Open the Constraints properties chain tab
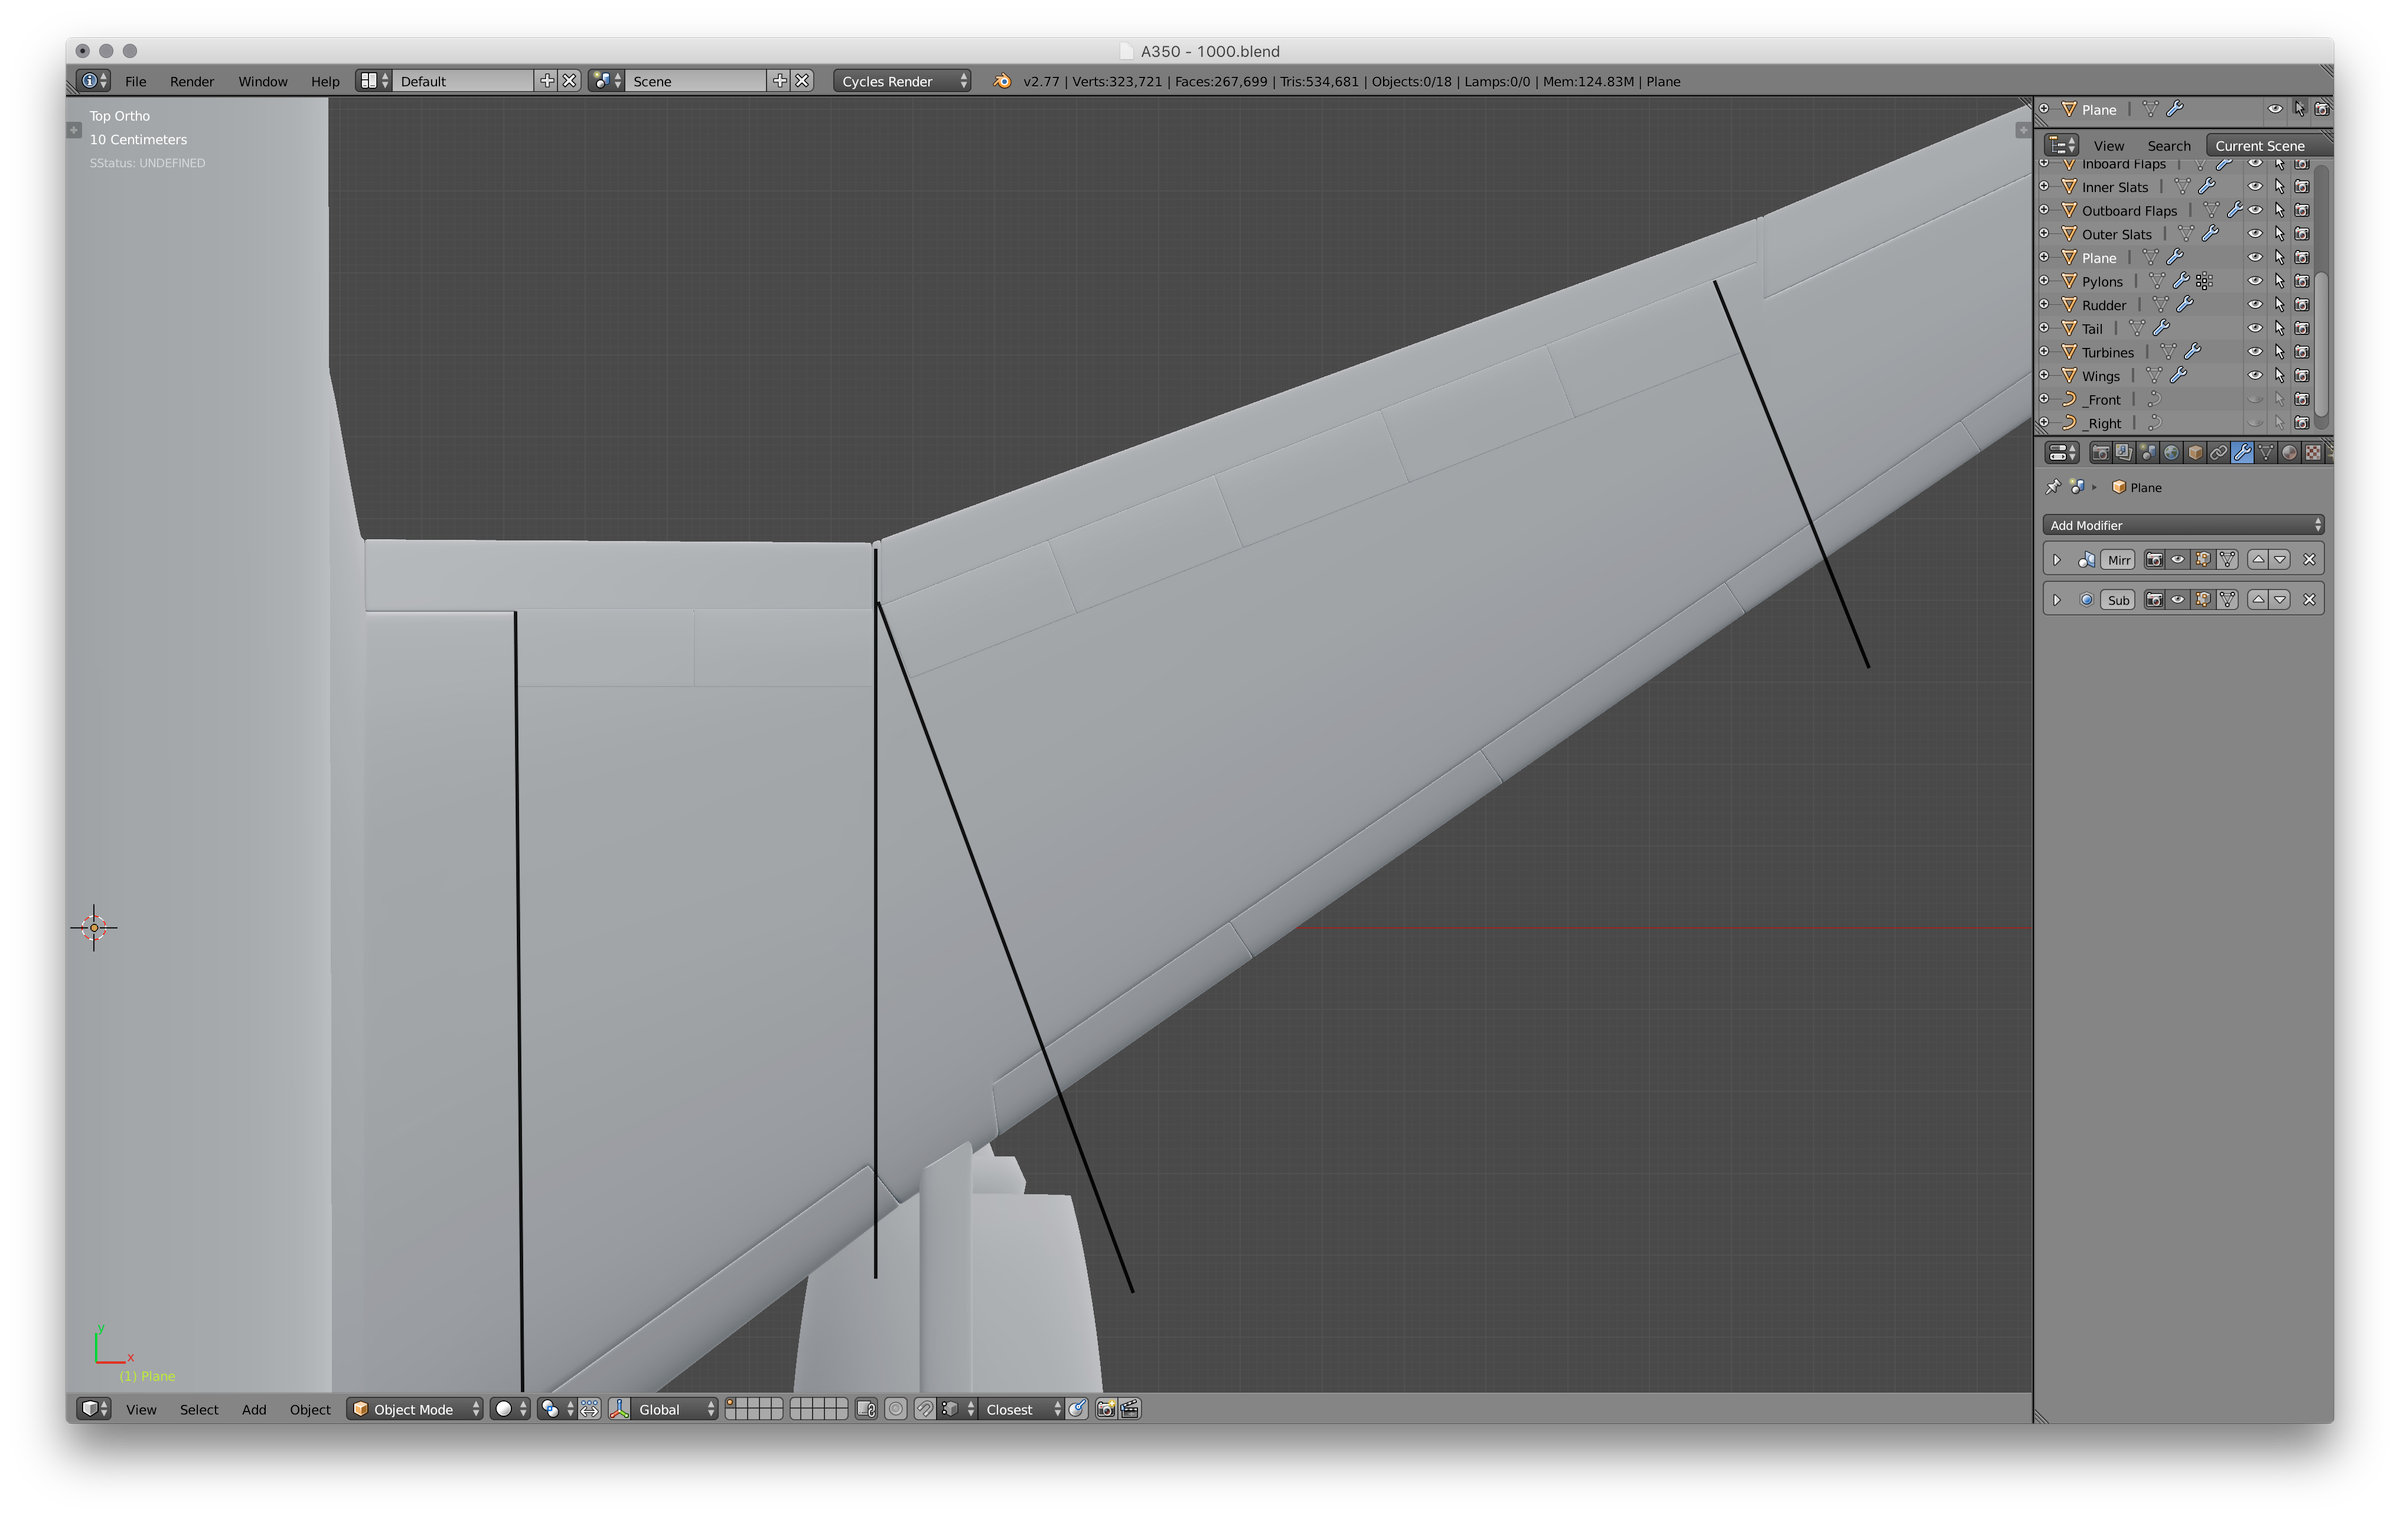The height and width of the screenshot is (1518, 2400). point(2218,453)
